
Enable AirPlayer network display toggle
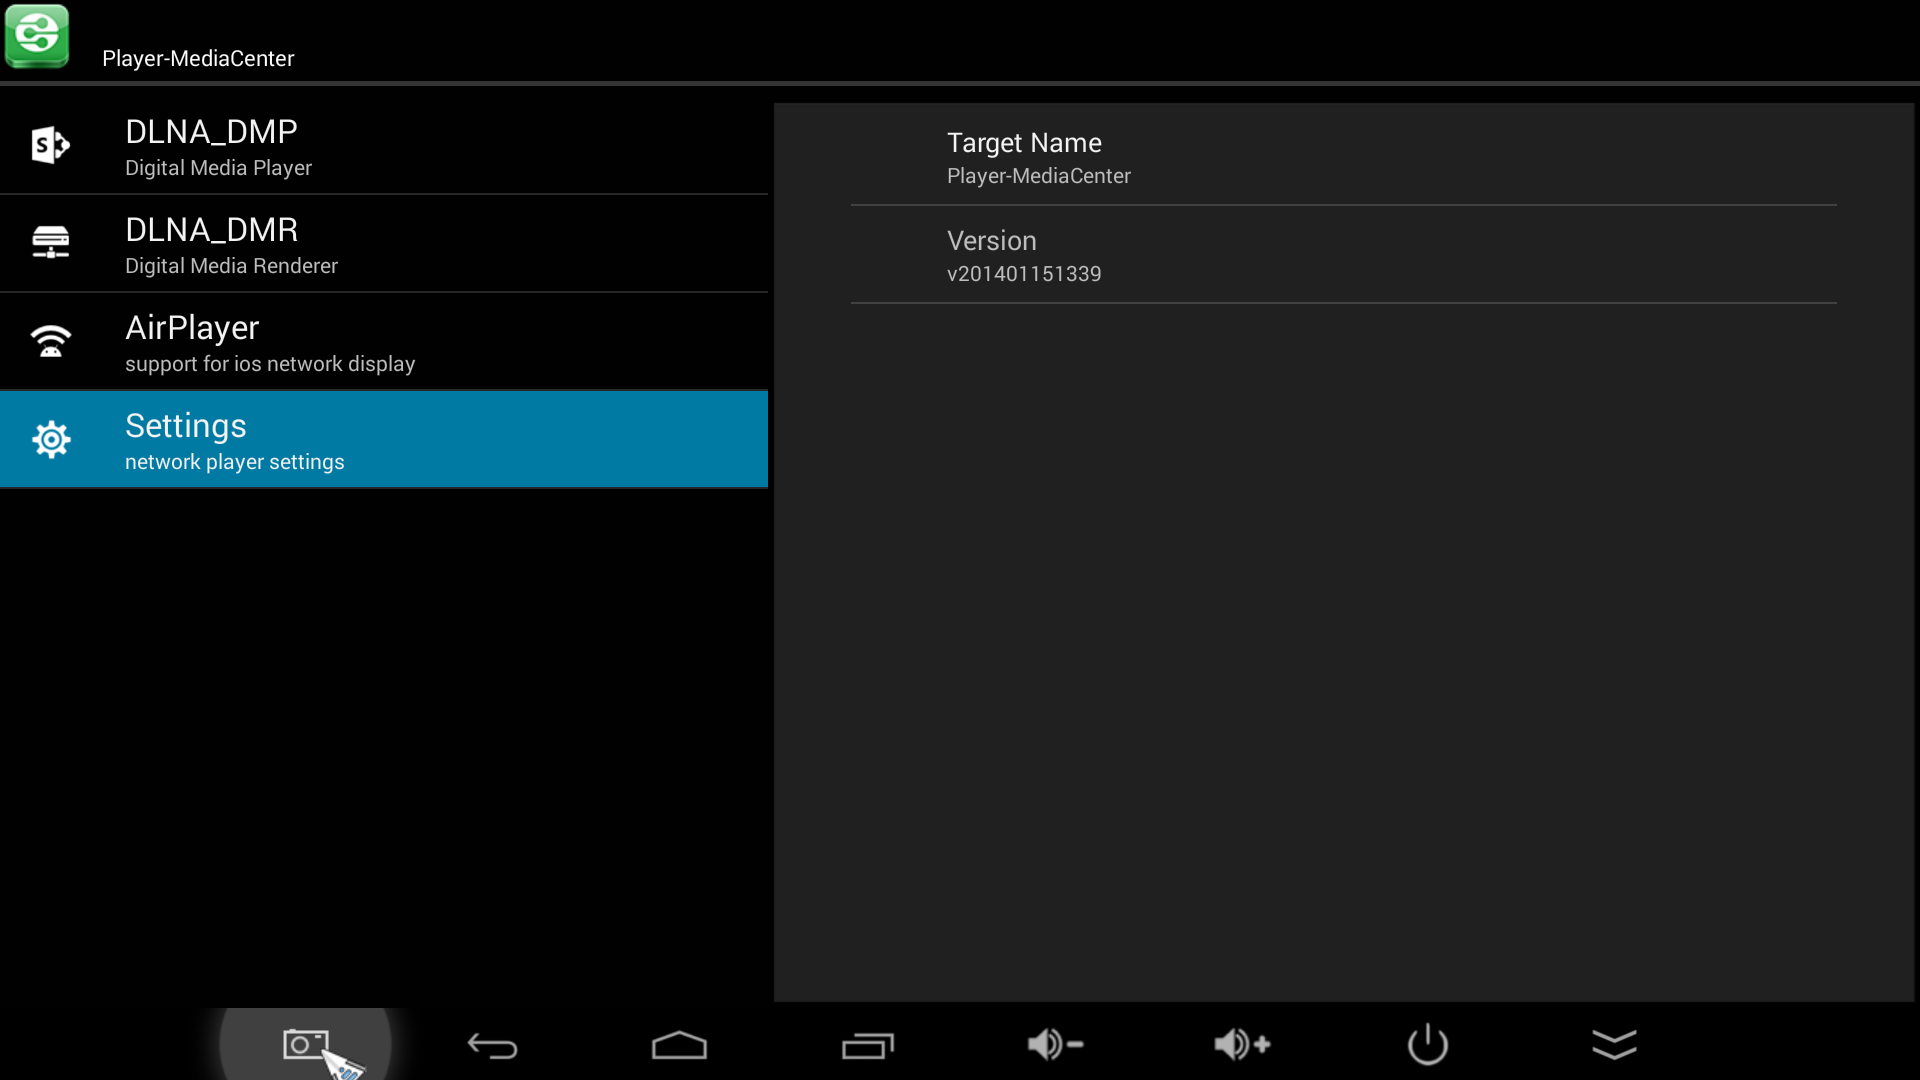click(x=384, y=340)
